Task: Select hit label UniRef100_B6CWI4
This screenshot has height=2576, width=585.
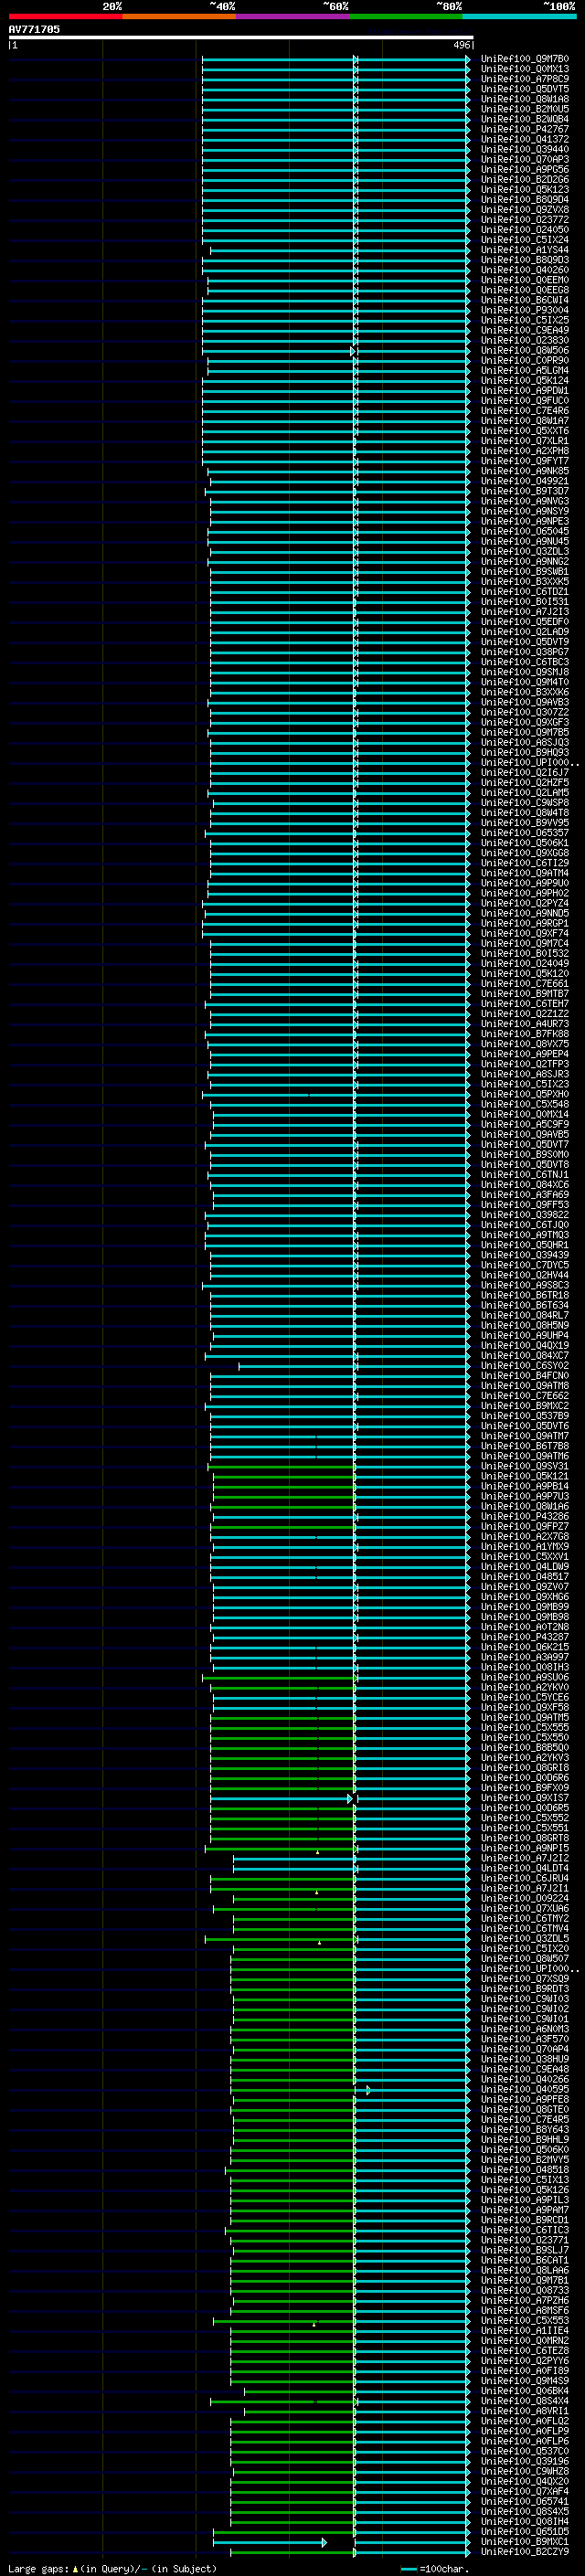Action: point(525,300)
